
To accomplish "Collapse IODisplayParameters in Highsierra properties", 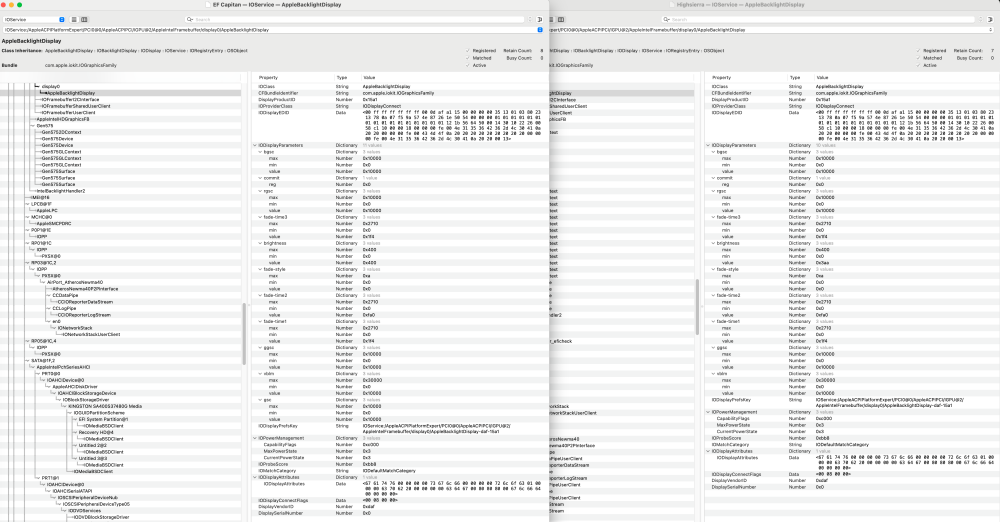I will pos(708,145).
